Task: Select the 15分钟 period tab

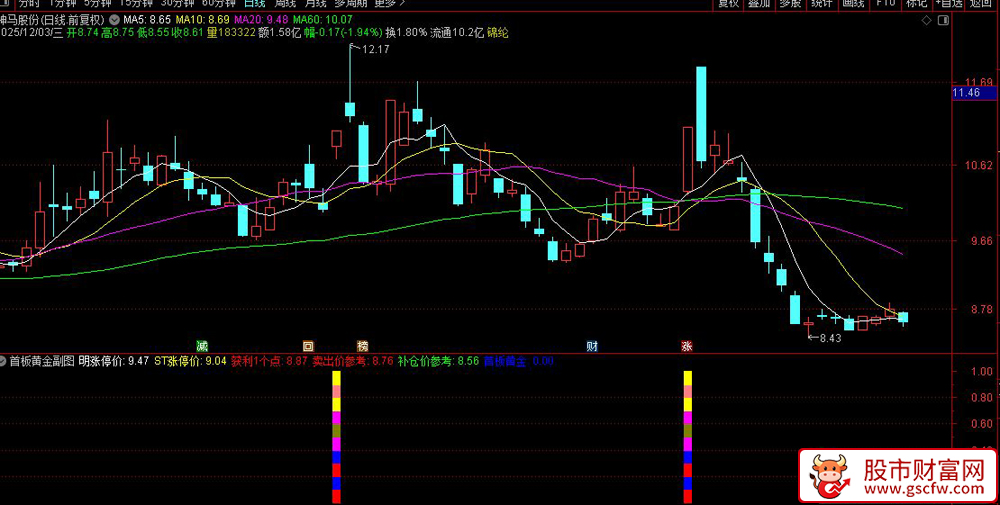Action: (x=138, y=3)
